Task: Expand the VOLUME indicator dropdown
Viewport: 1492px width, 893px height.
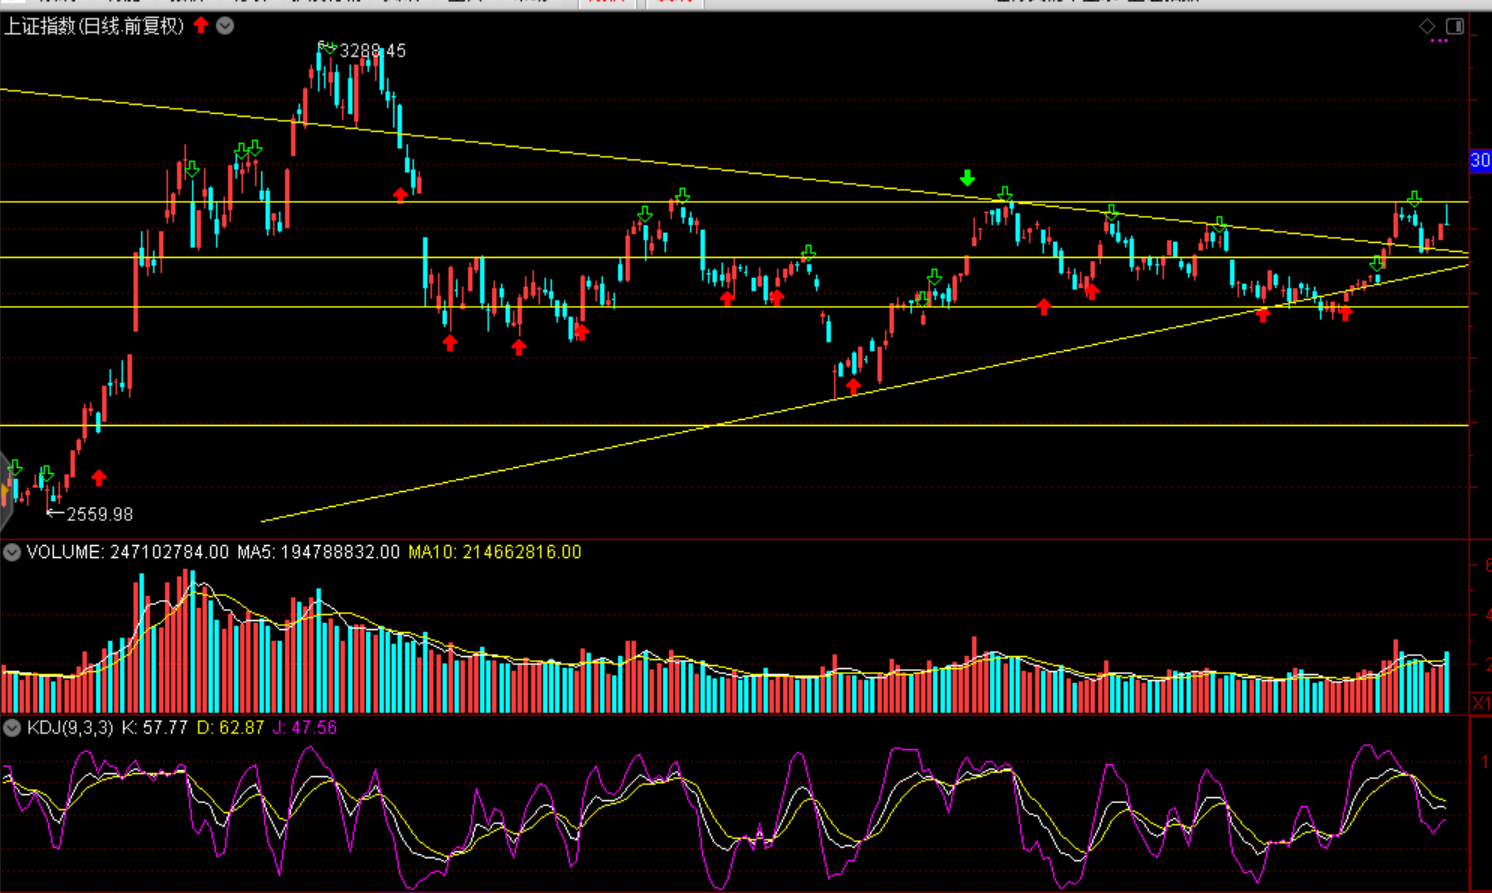Action: pyautogui.click(x=12, y=552)
